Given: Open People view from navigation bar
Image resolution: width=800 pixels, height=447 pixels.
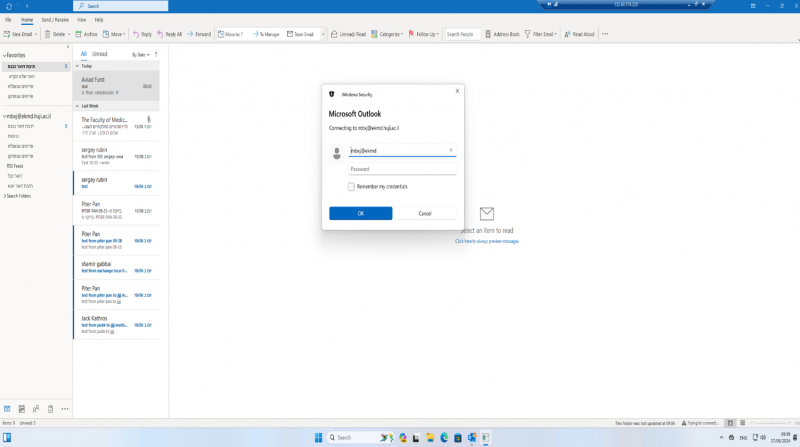Looking at the screenshot, I should [36, 409].
